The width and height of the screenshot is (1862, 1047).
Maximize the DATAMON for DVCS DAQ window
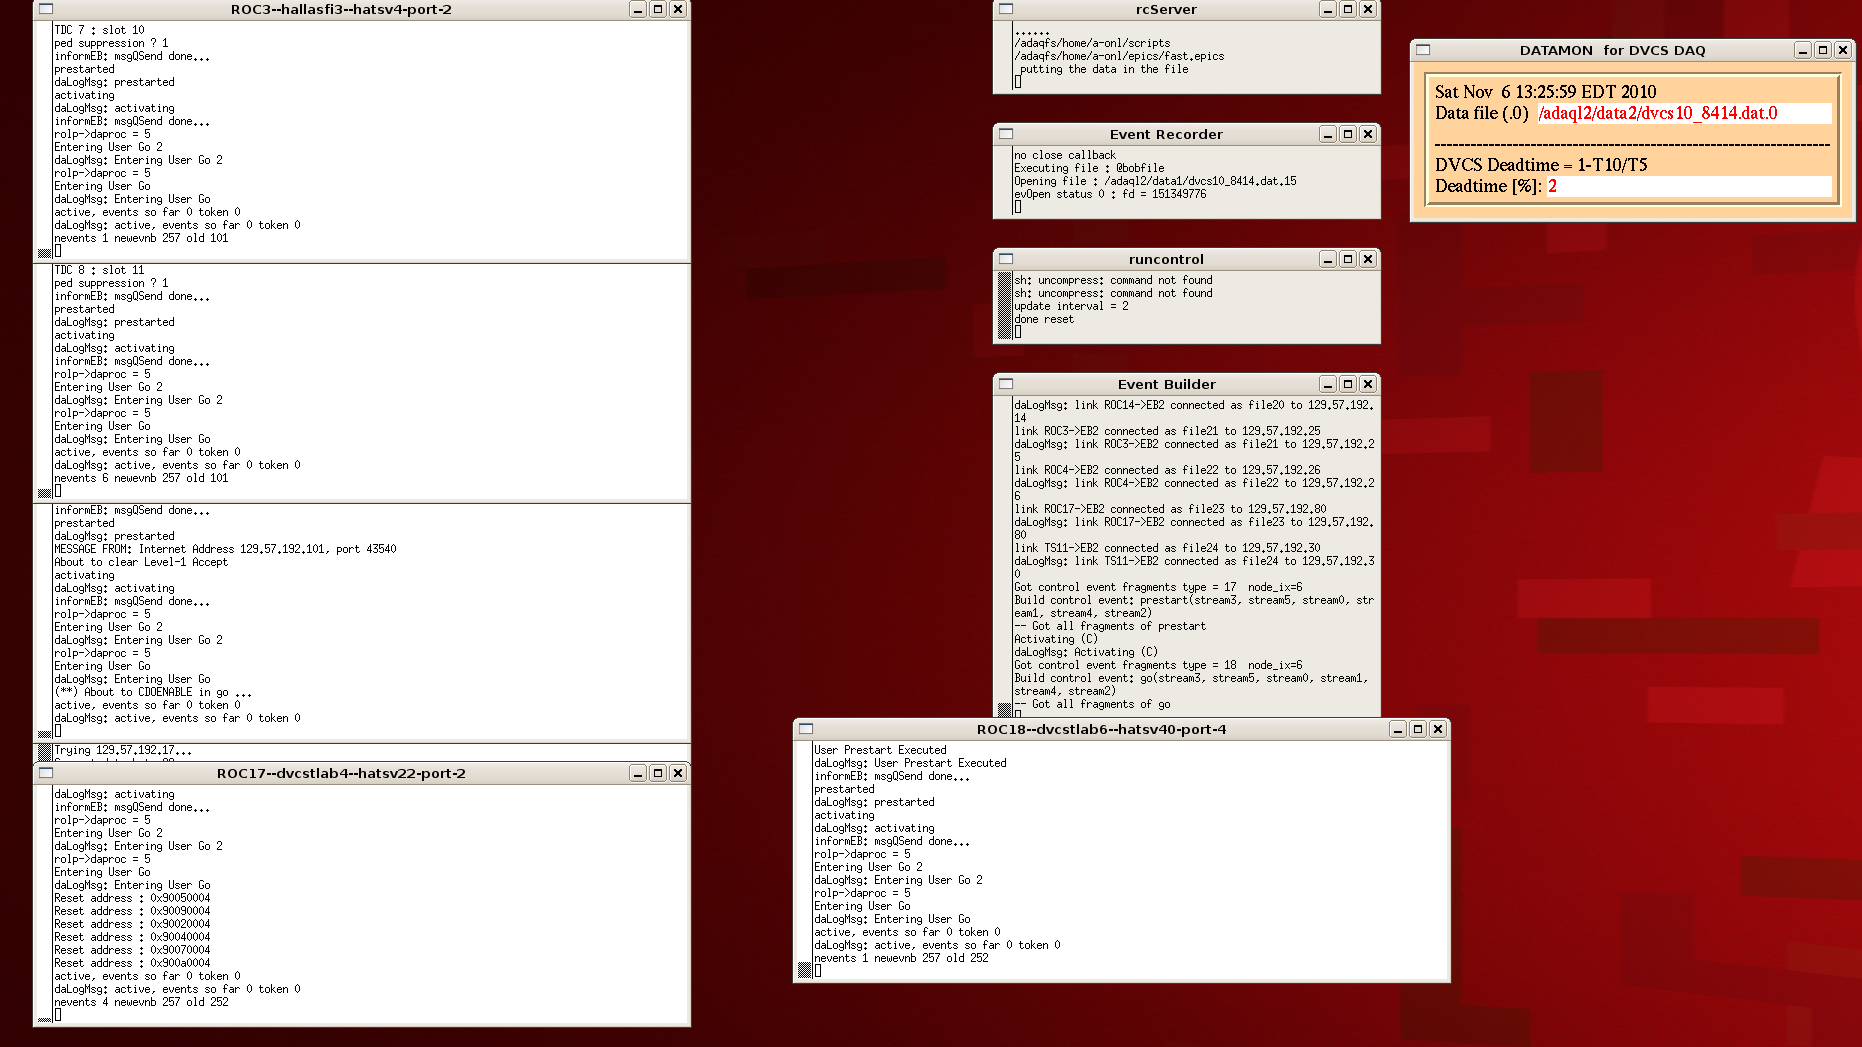click(1823, 50)
